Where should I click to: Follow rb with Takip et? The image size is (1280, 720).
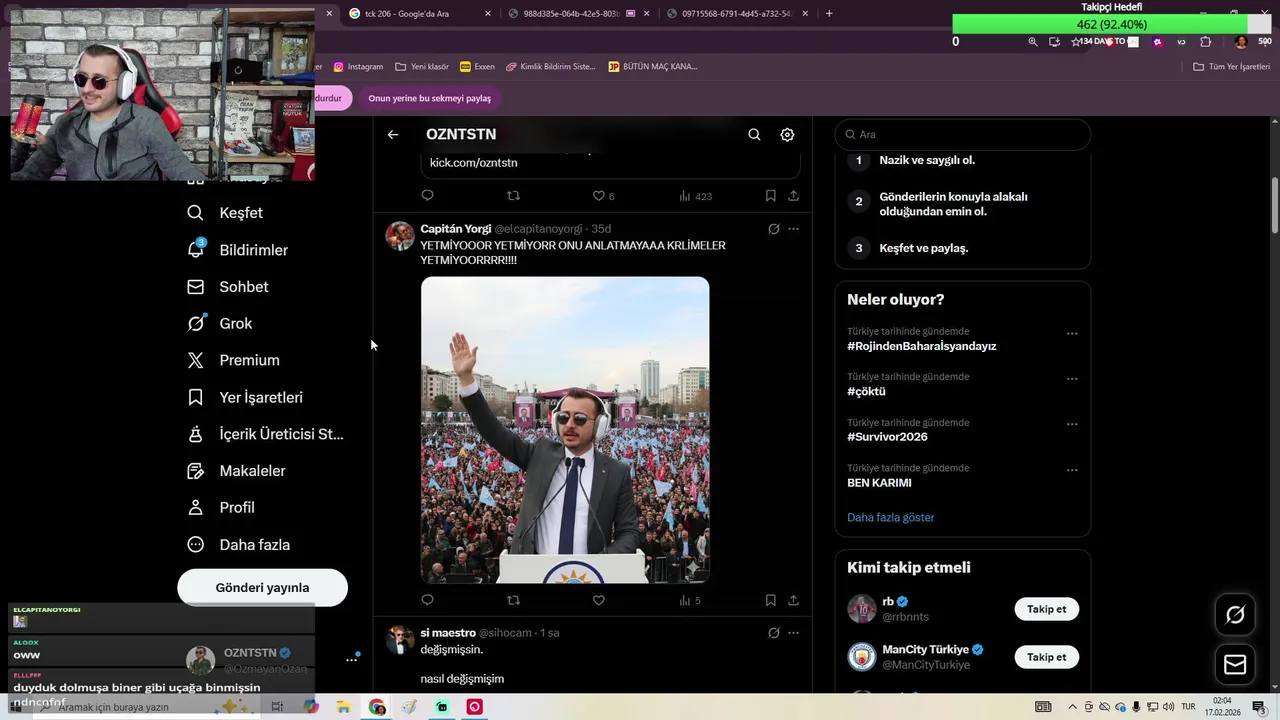click(1046, 609)
